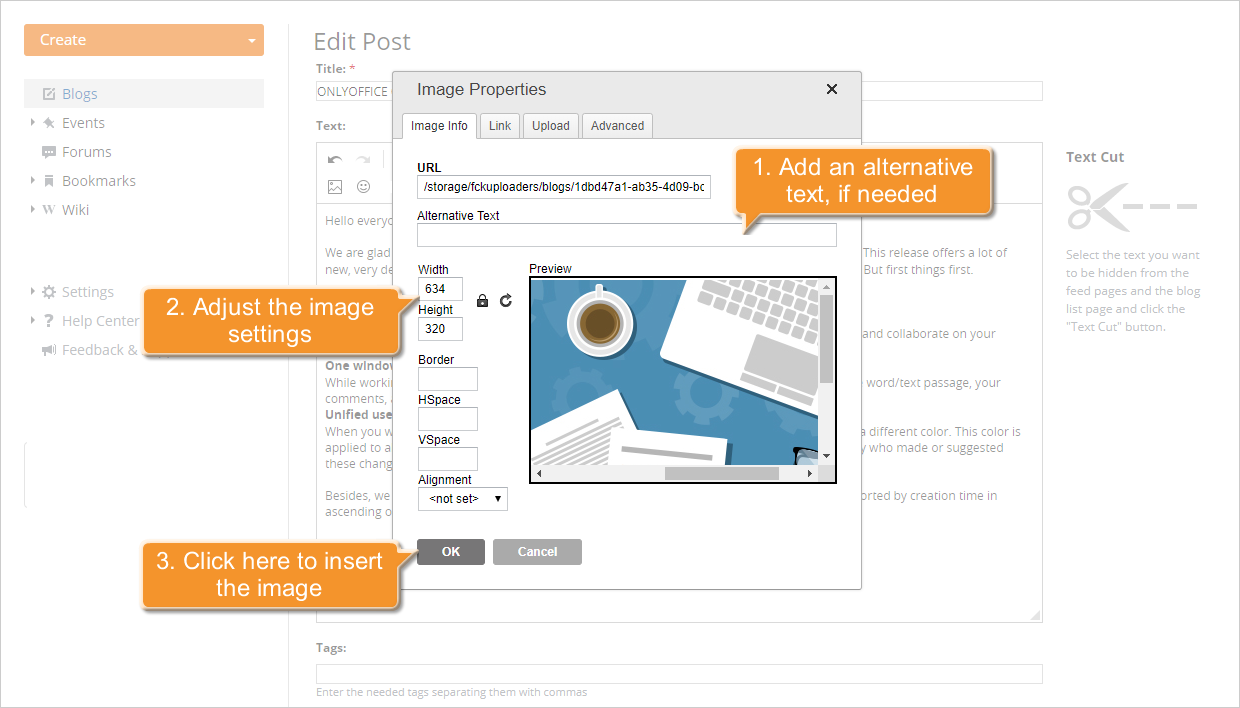The width and height of the screenshot is (1240, 708).
Task: Switch to the Advanced tab
Action: (616, 125)
